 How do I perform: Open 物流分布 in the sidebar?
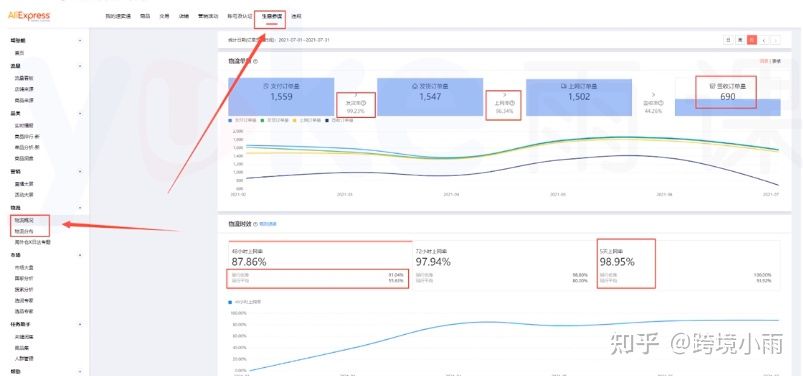(x=24, y=231)
